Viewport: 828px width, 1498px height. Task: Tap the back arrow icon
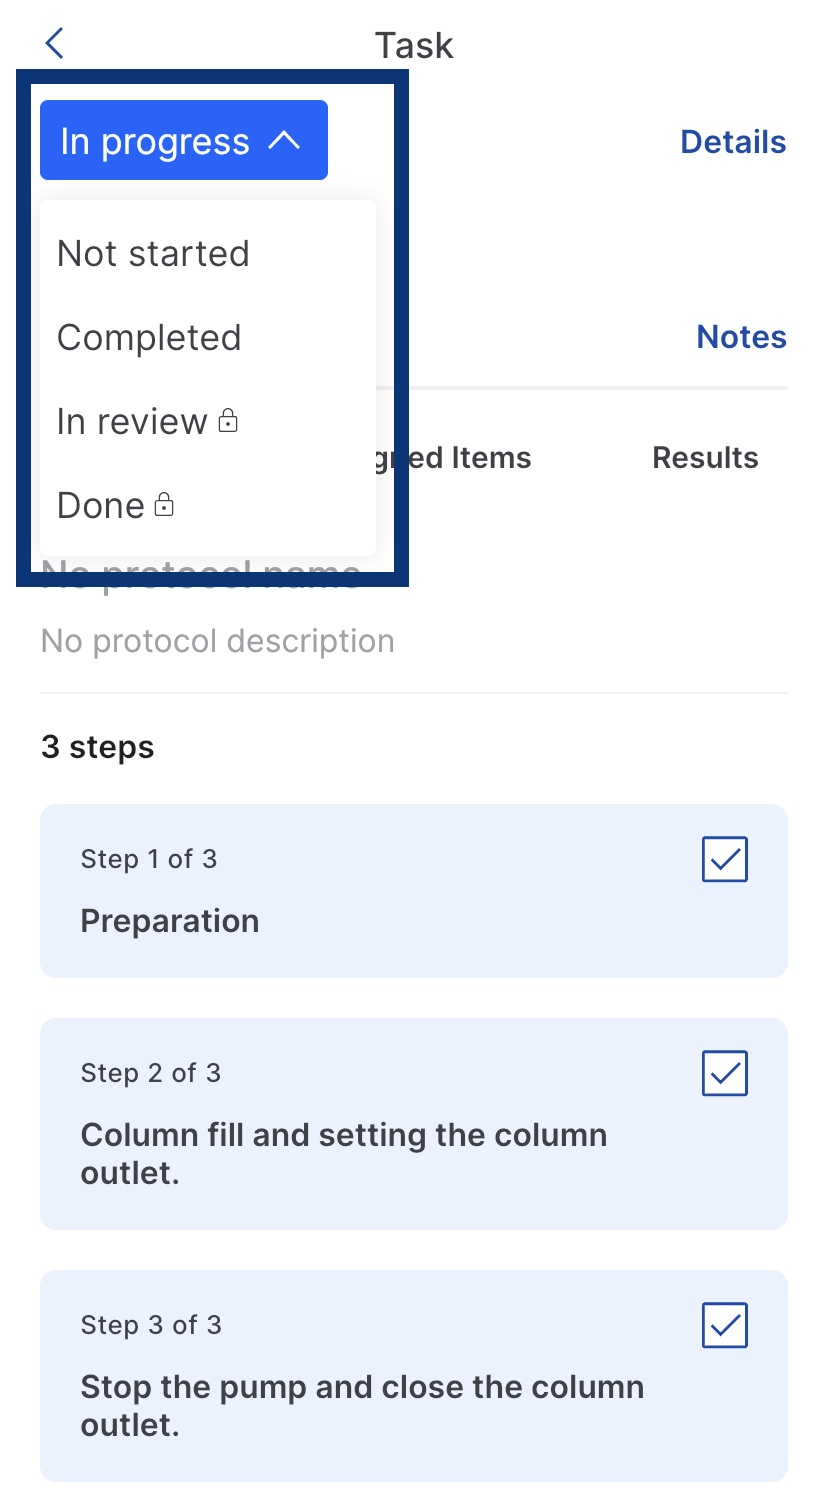(55, 43)
